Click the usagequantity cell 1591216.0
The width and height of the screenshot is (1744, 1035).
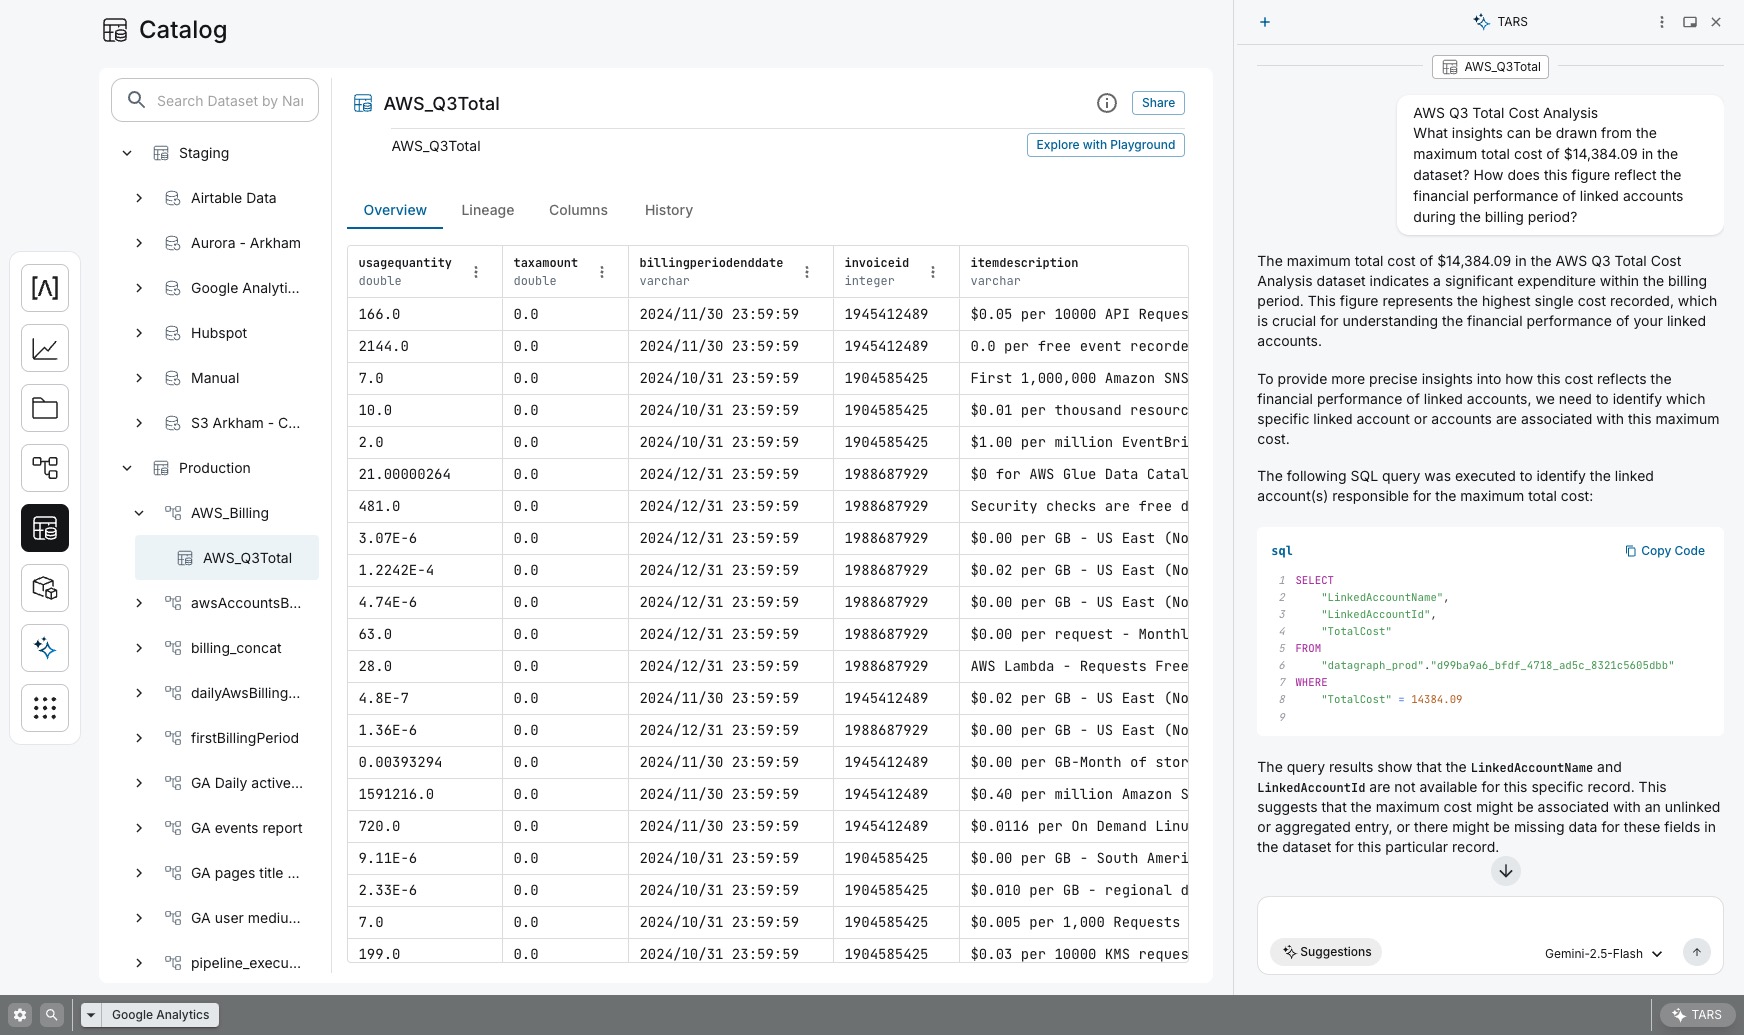425,794
